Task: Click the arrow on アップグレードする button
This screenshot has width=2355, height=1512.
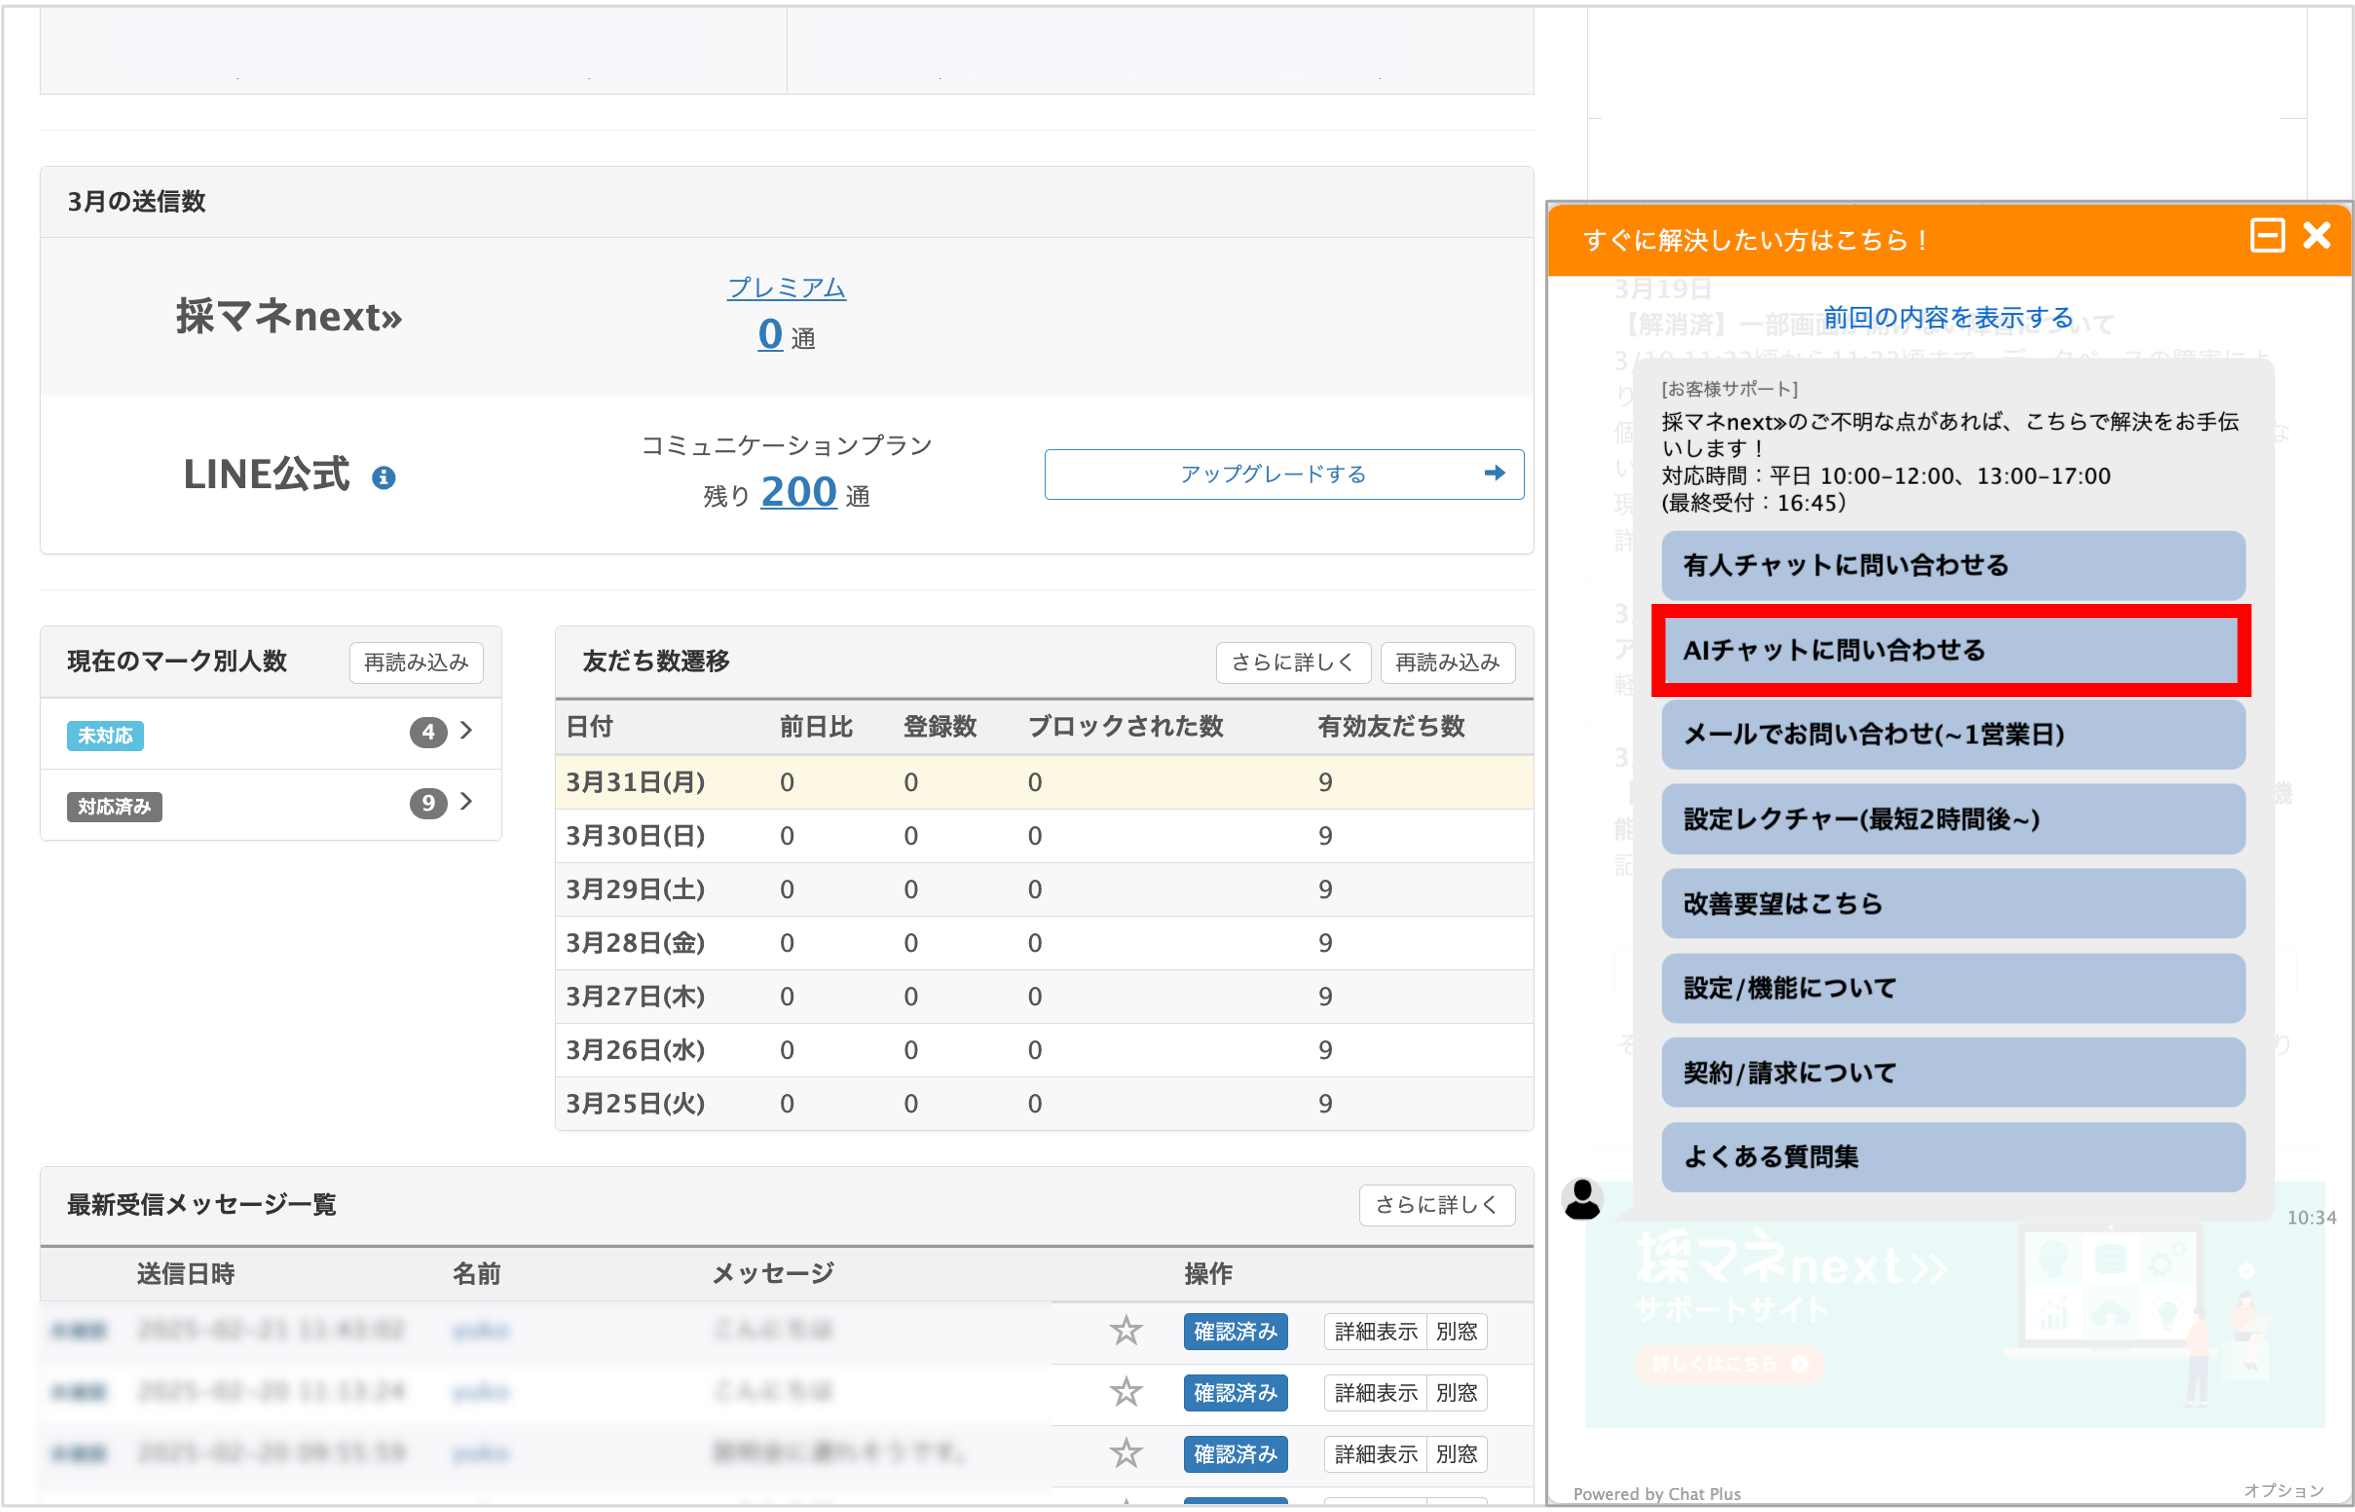Action: [x=1494, y=474]
